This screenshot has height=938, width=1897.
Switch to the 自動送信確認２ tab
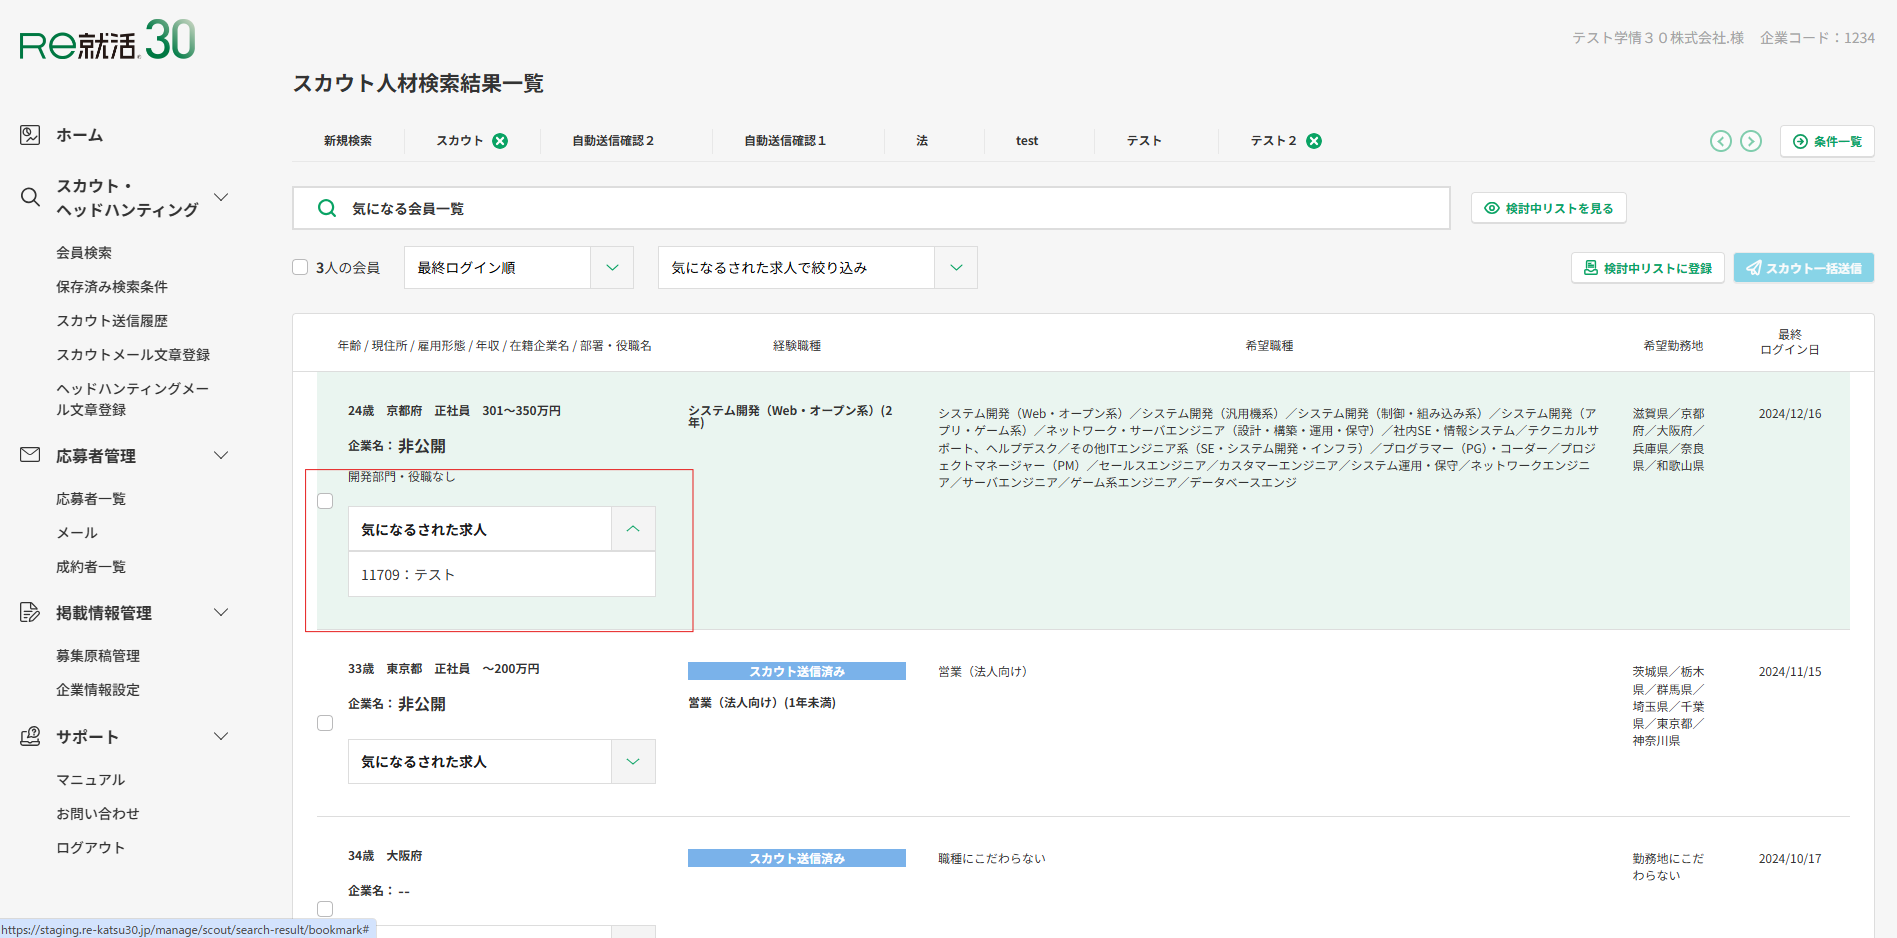(x=613, y=141)
